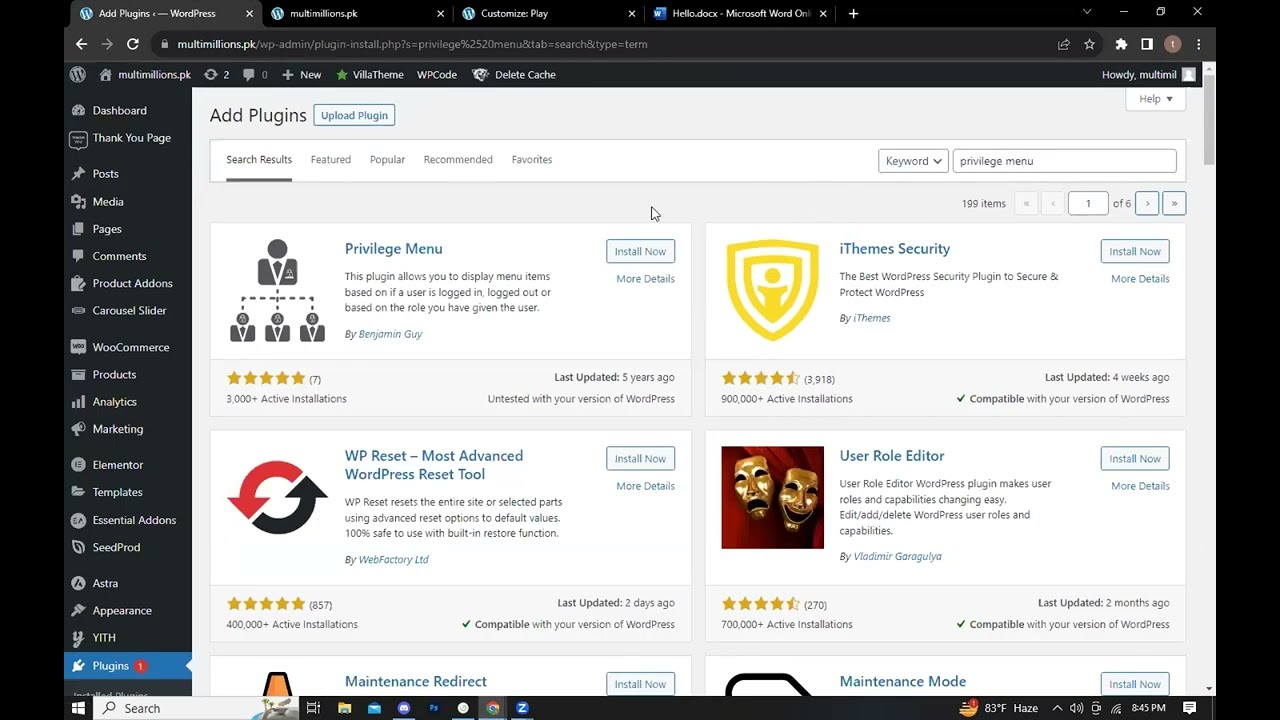The image size is (1280, 720).
Task: Install the Privilege Menu plugin
Action: [x=640, y=252]
